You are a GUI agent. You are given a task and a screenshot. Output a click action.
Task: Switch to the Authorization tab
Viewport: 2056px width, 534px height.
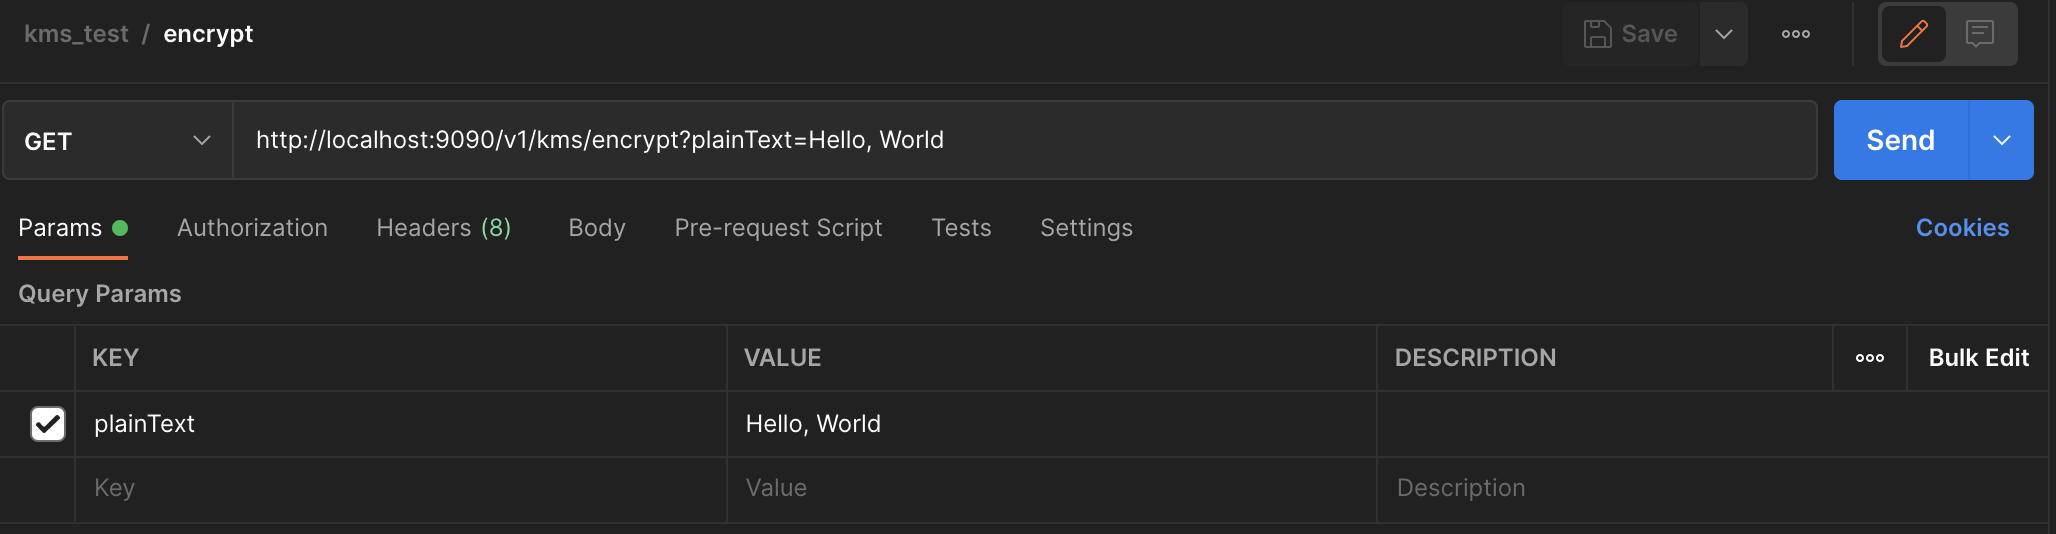click(x=252, y=228)
